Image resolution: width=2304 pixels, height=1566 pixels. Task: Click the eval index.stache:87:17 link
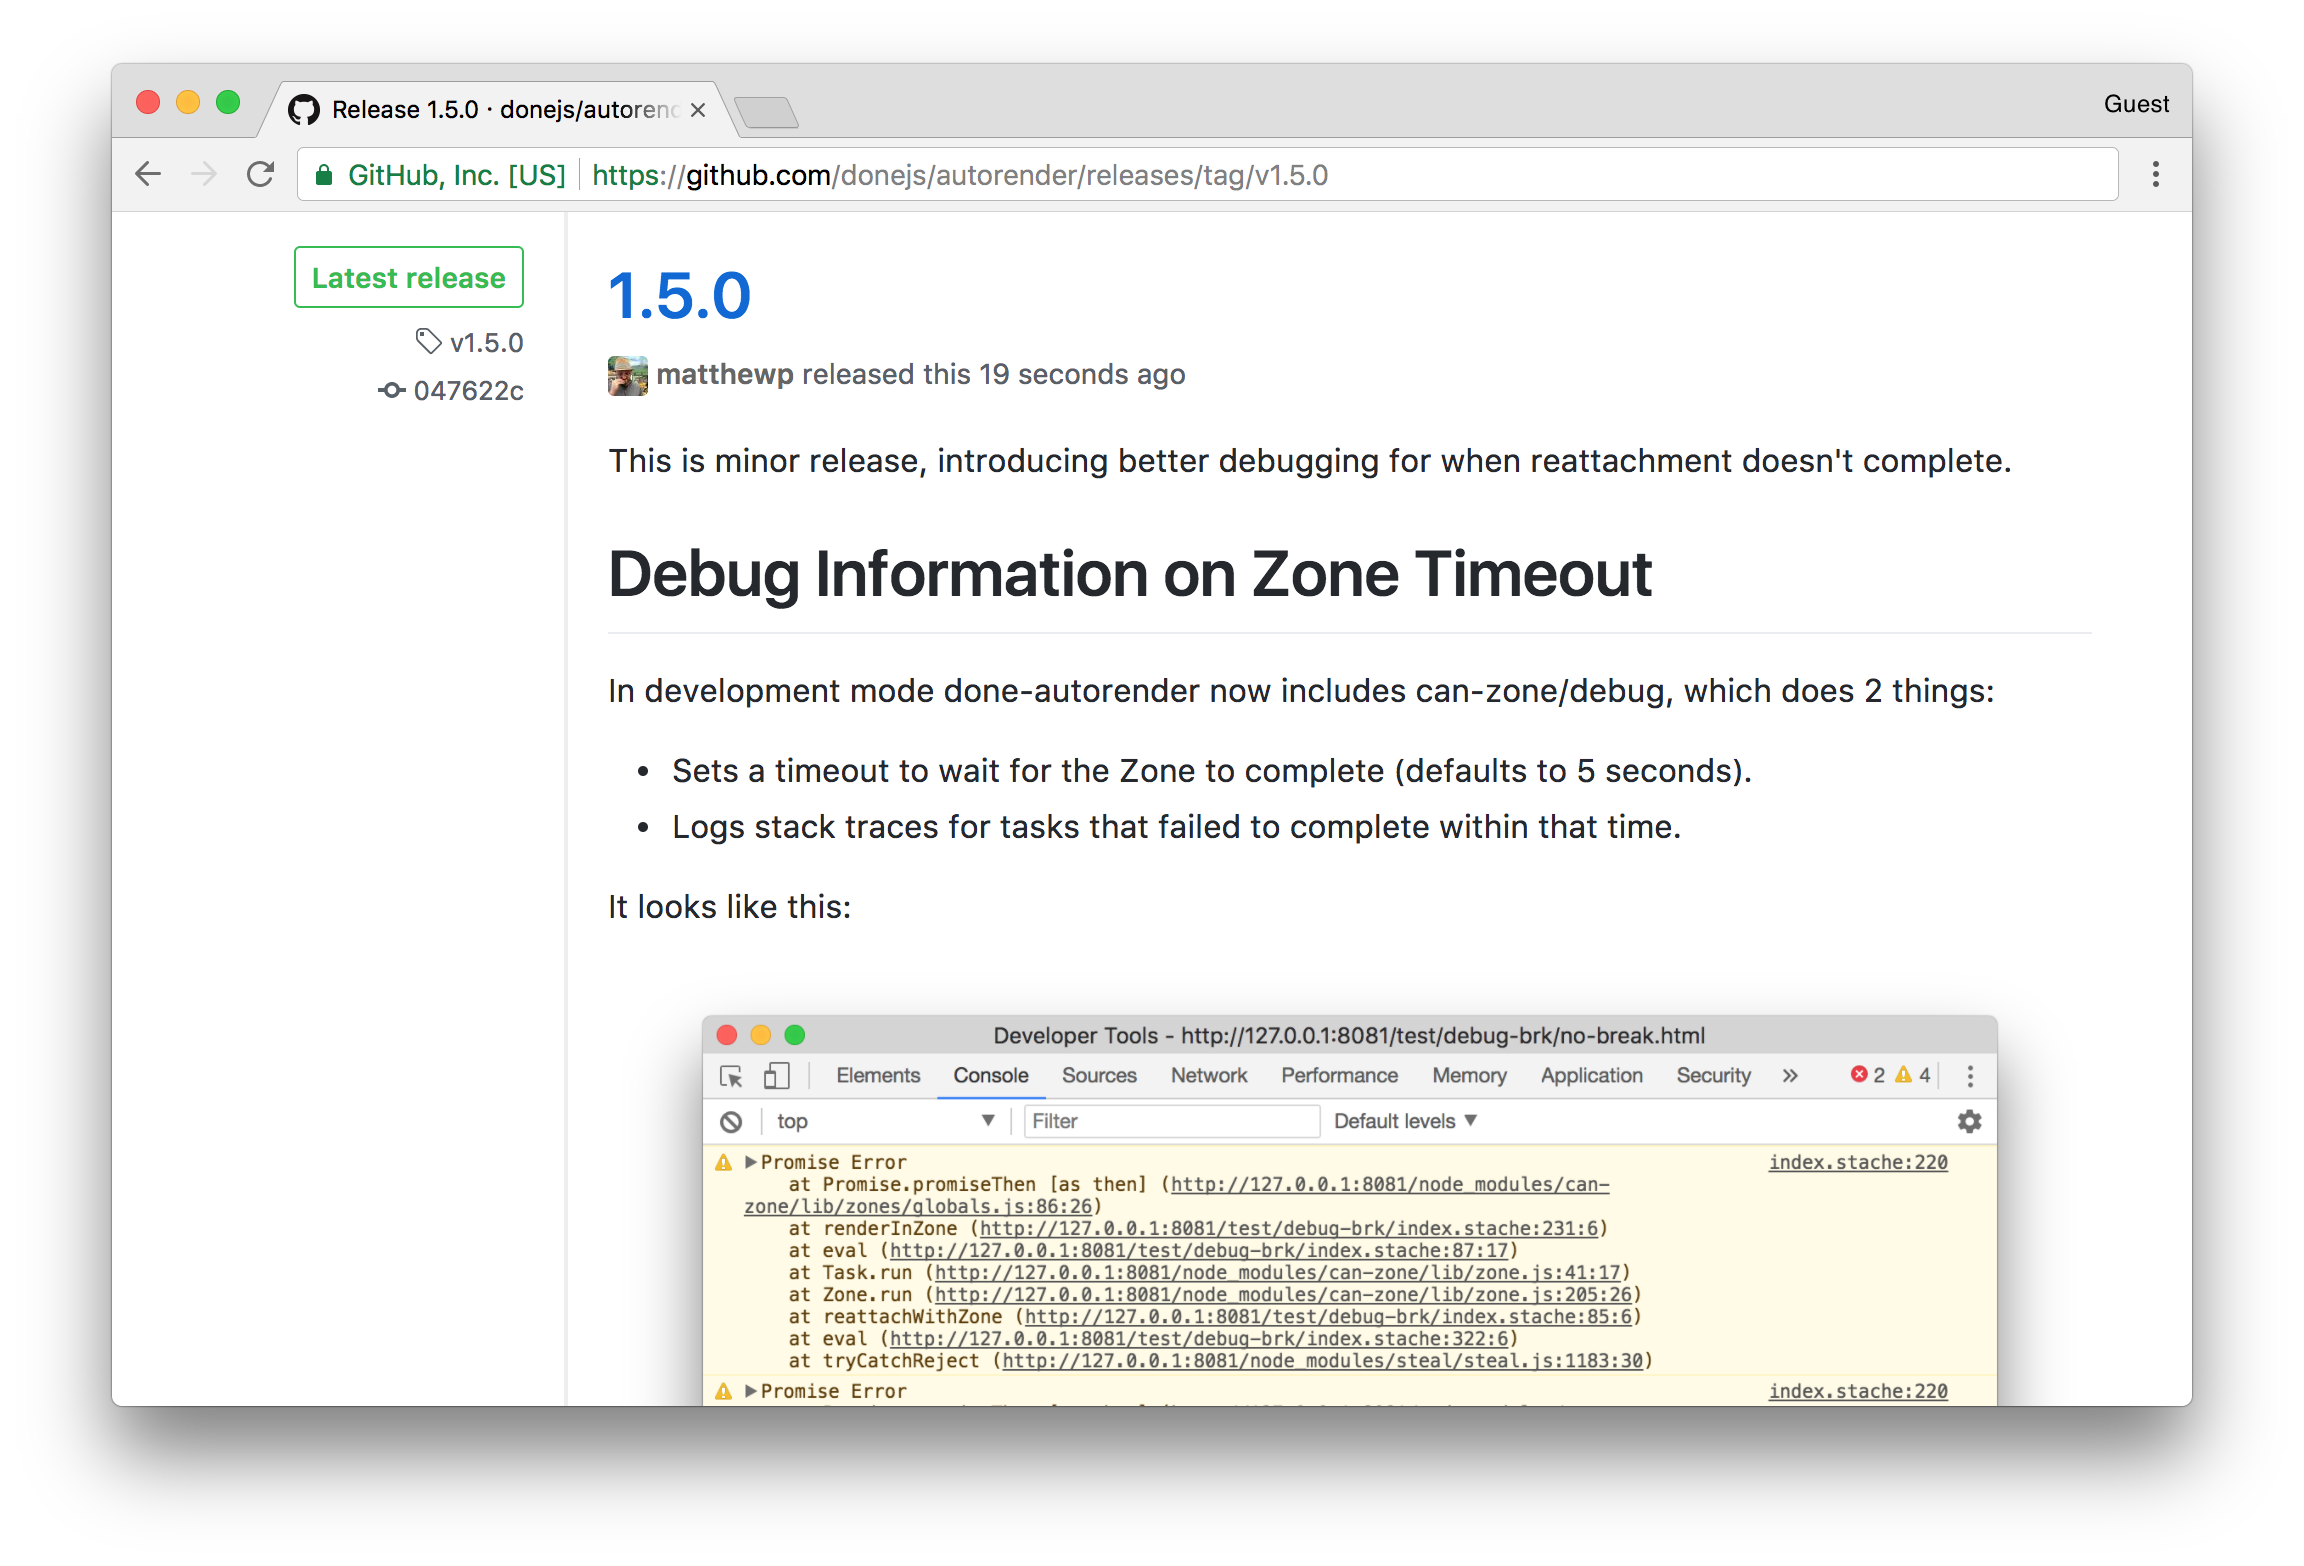[x=1199, y=1250]
